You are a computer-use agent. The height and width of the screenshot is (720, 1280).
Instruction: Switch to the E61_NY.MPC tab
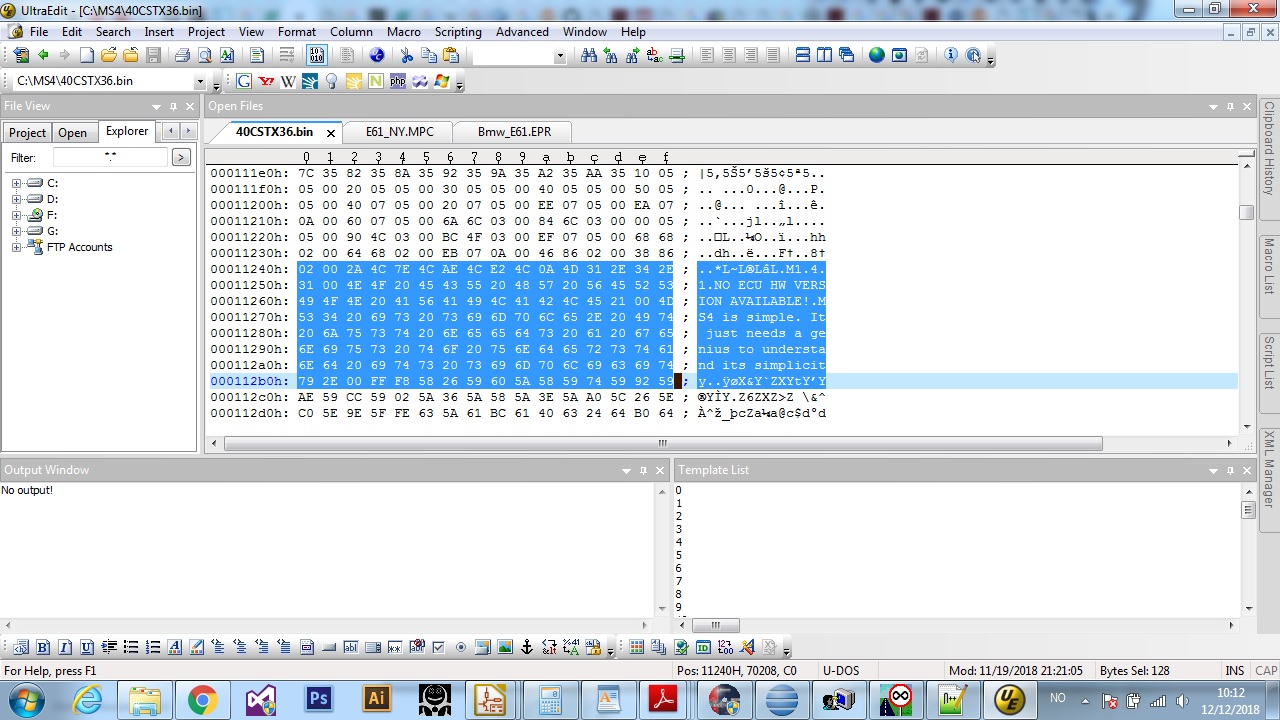[x=400, y=132]
